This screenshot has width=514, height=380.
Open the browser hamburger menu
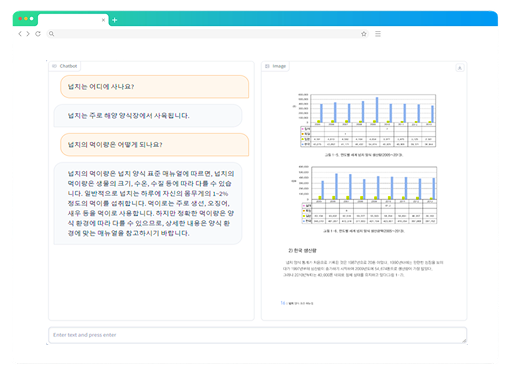(x=378, y=34)
